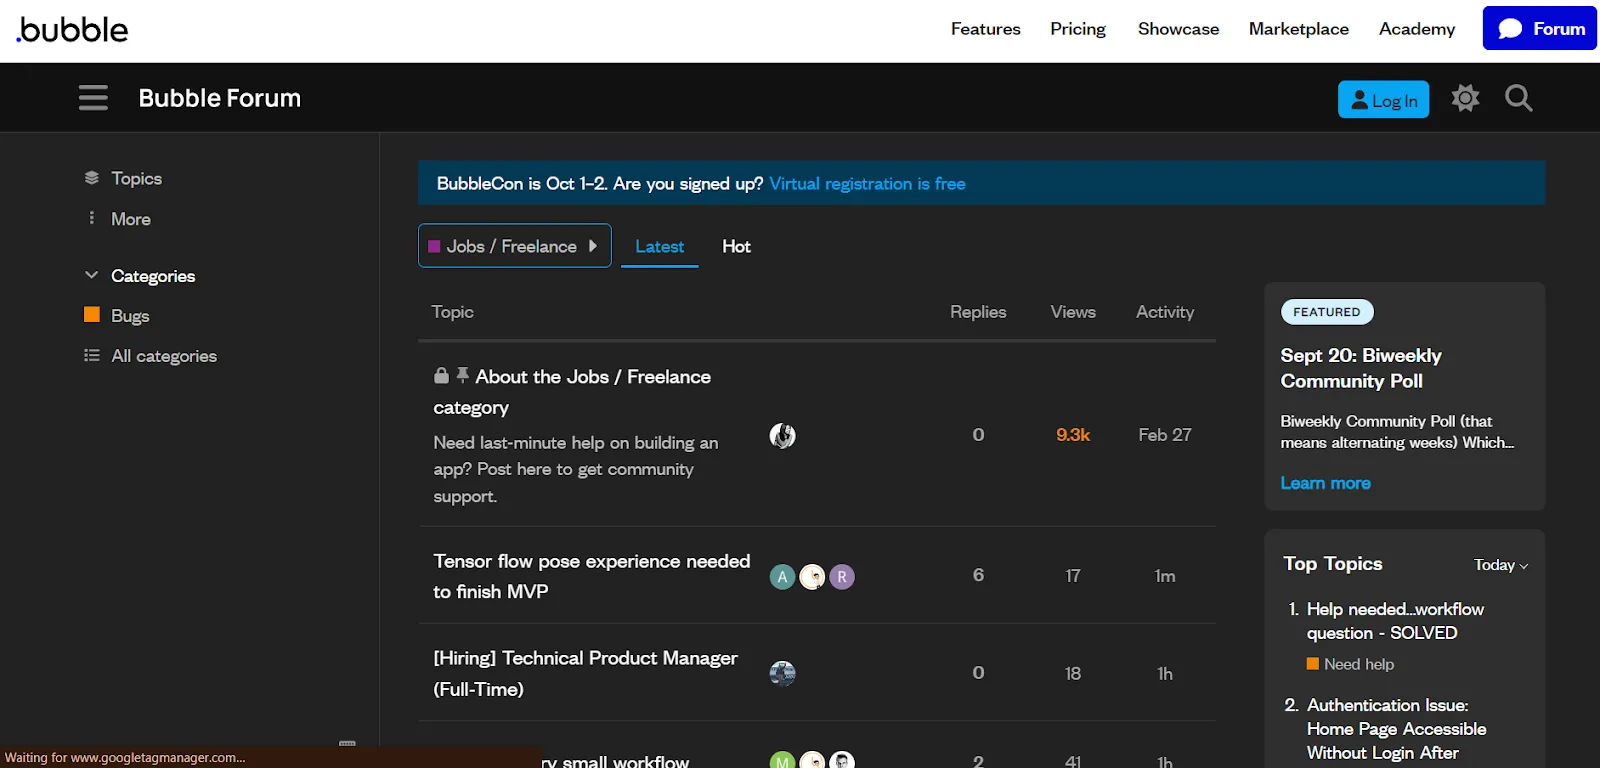Click avatar on About Jobs / Freelance topic
This screenshot has width=1600, height=768.
click(x=782, y=435)
